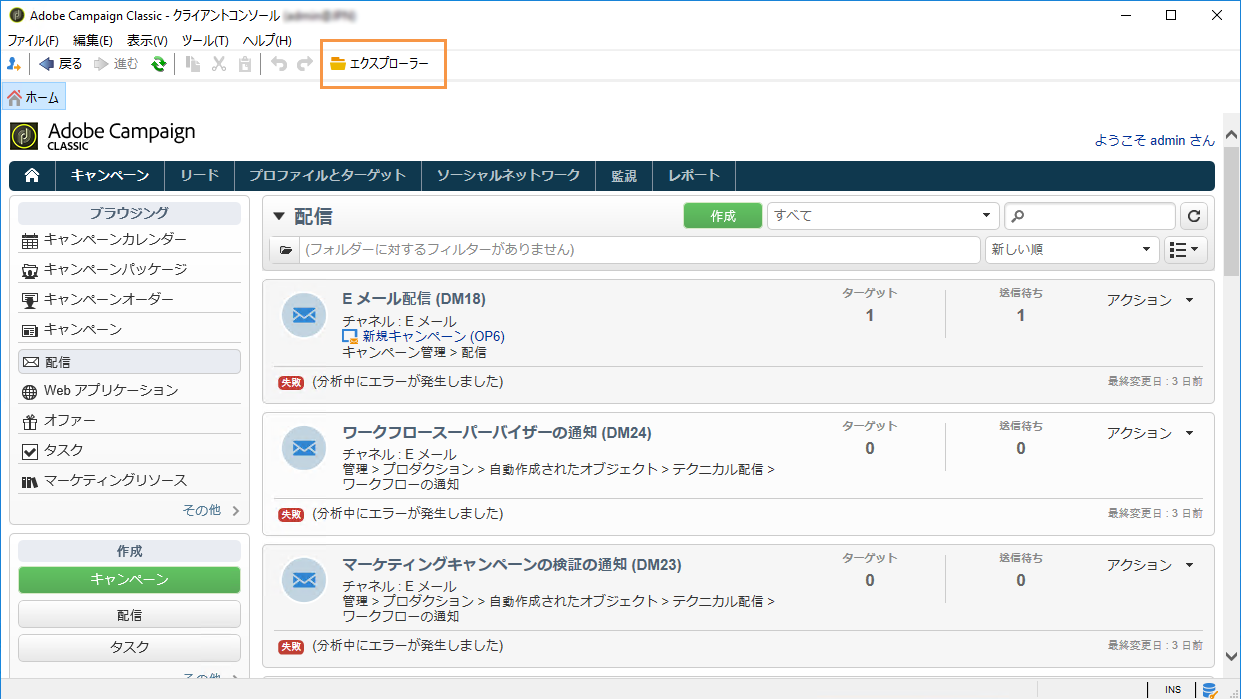Click the Adobe Campaign Classic logo

click(103, 136)
